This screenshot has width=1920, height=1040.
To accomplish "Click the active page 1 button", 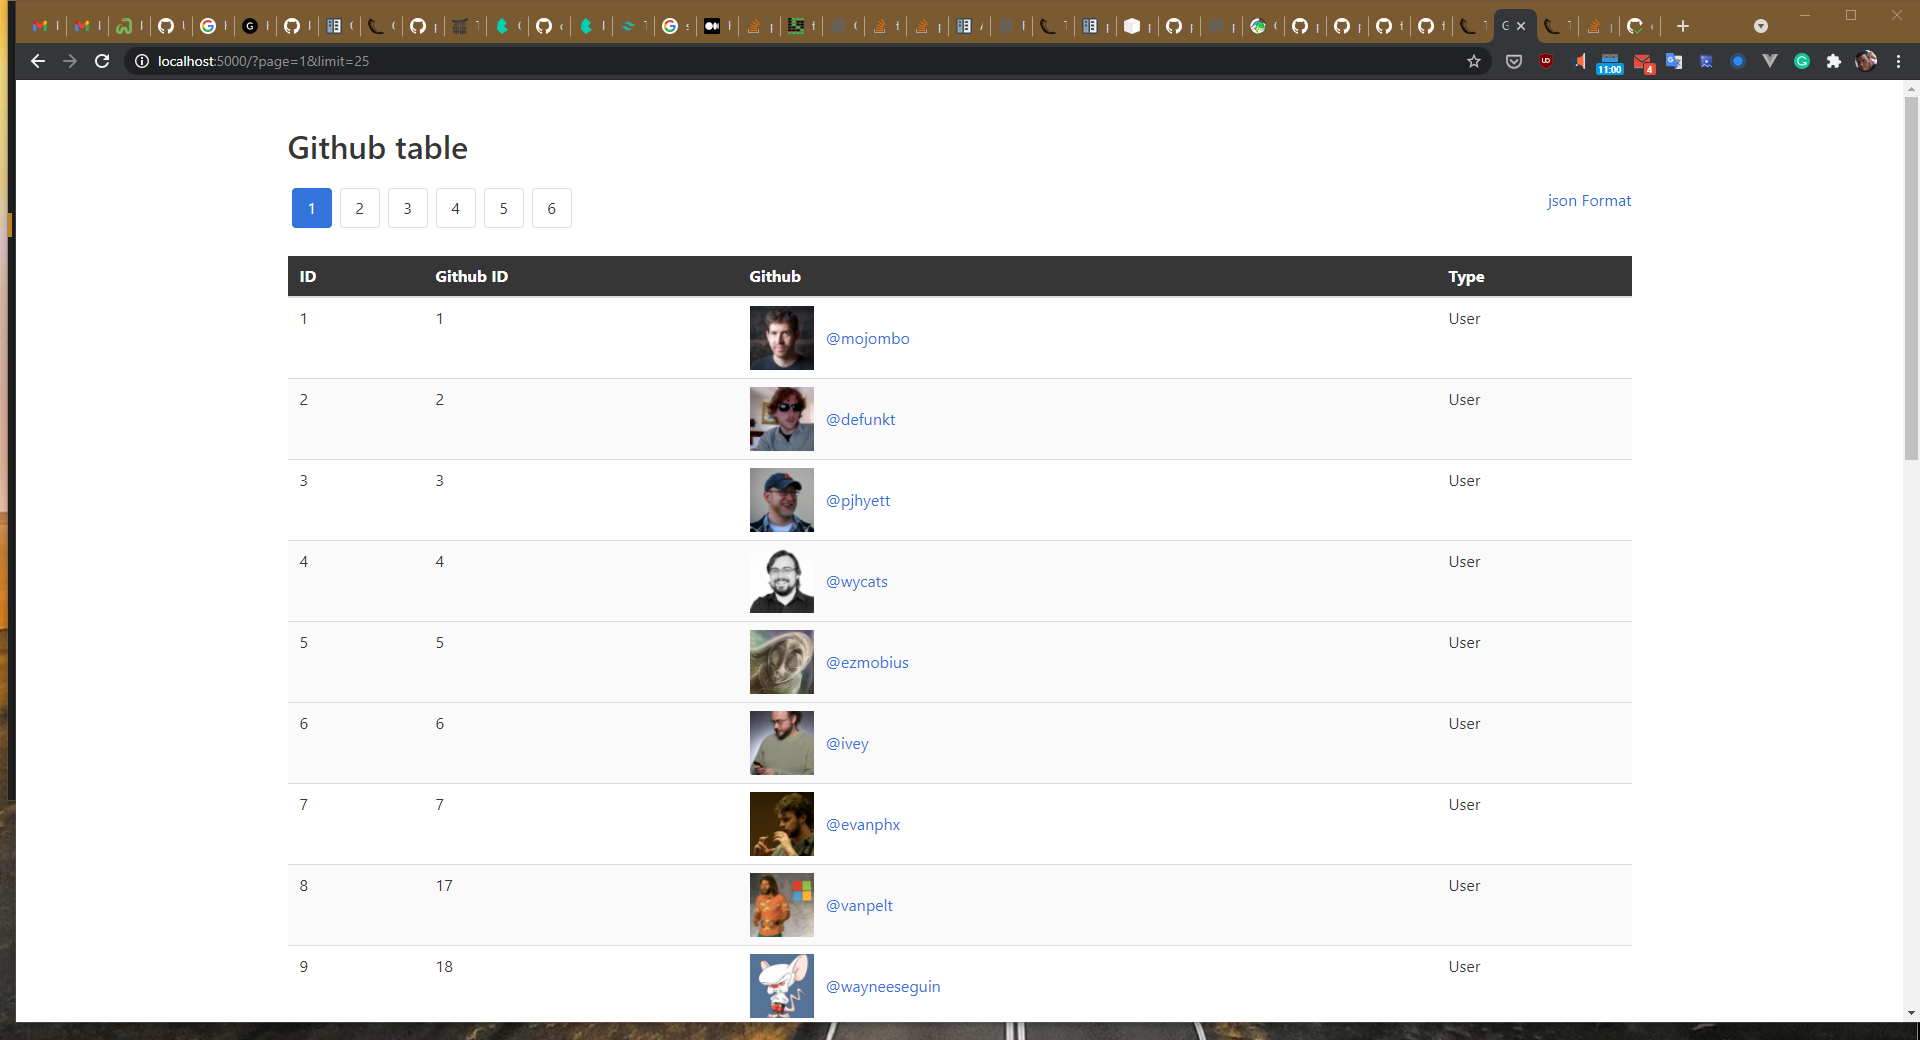I will (312, 208).
